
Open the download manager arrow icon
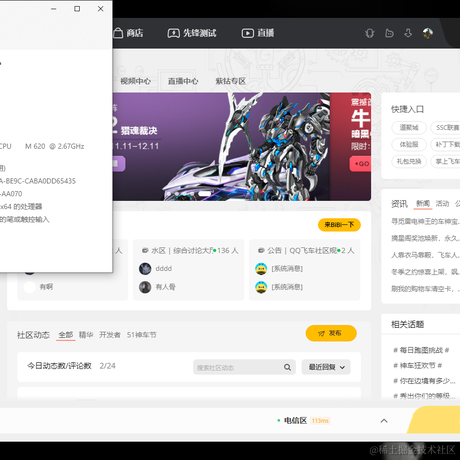(x=408, y=33)
